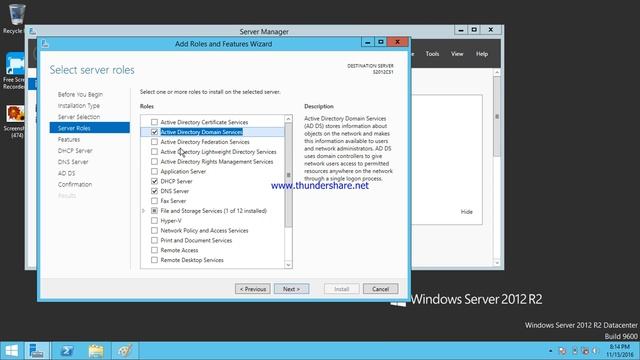Go to DNS Server wizard step
The width and height of the screenshot is (640, 360).
73,162
